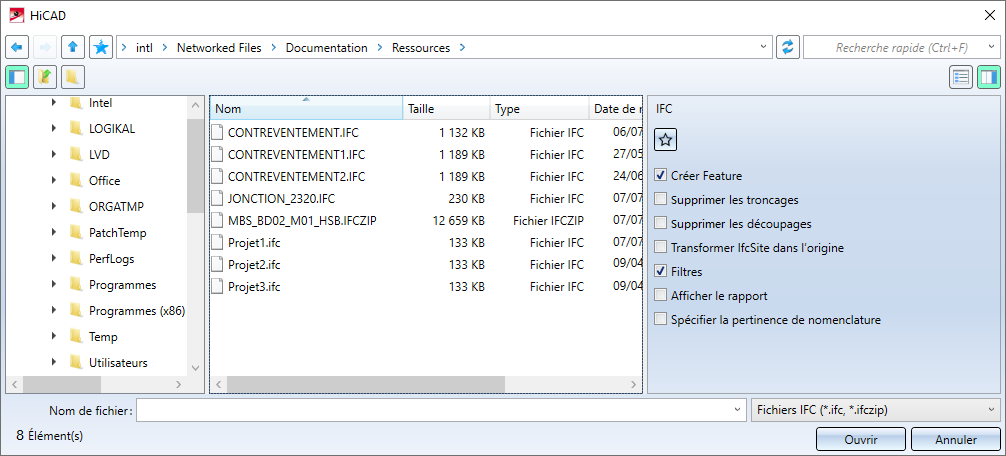This screenshot has height=456, width=1006.
Task: Open the address path history dropdown
Action: 764,48
